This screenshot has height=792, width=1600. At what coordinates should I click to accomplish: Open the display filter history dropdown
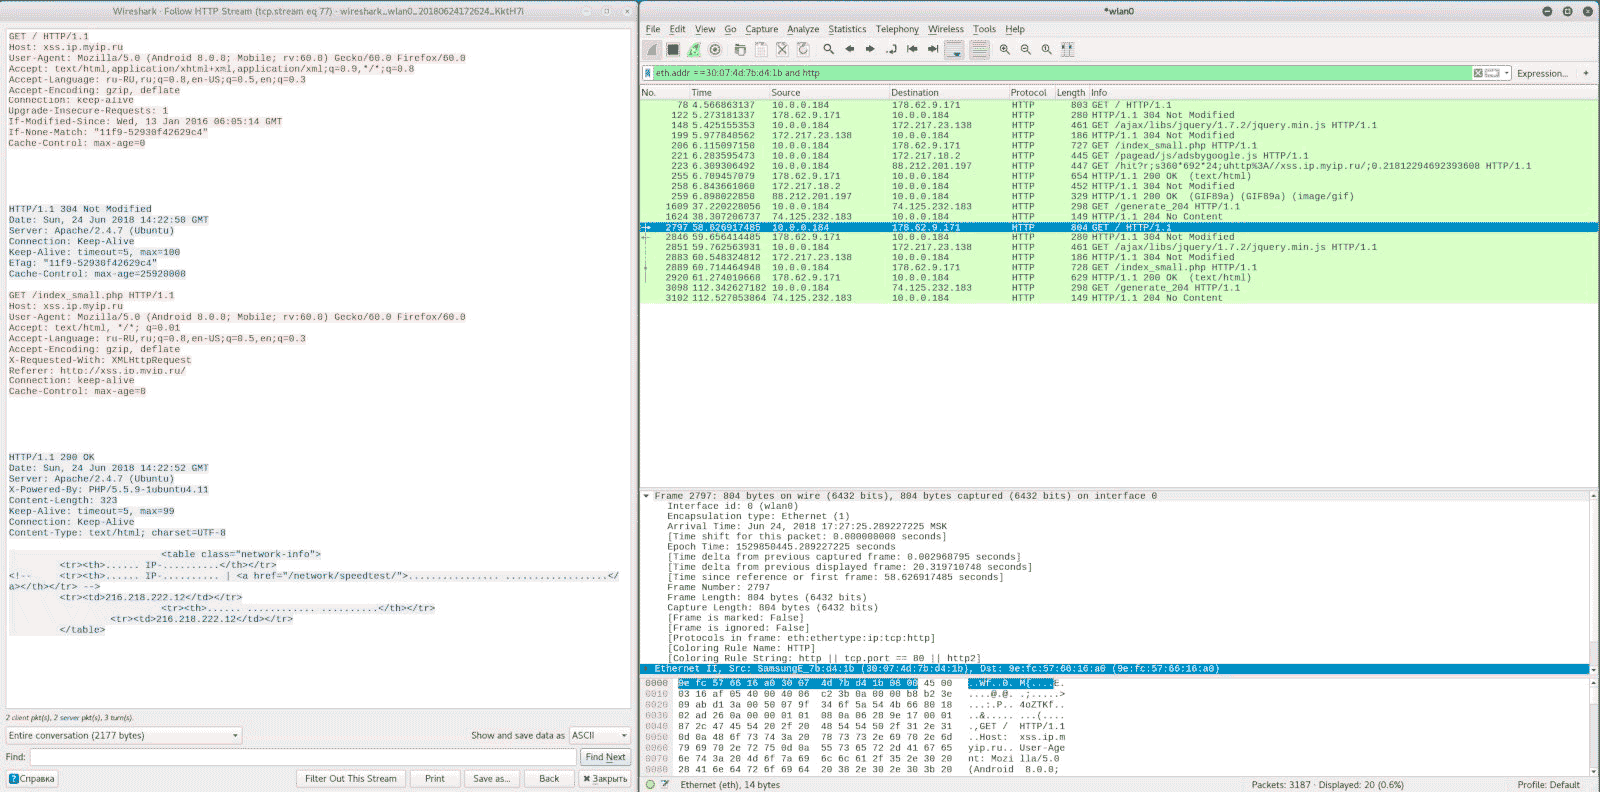click(1506, 73)
